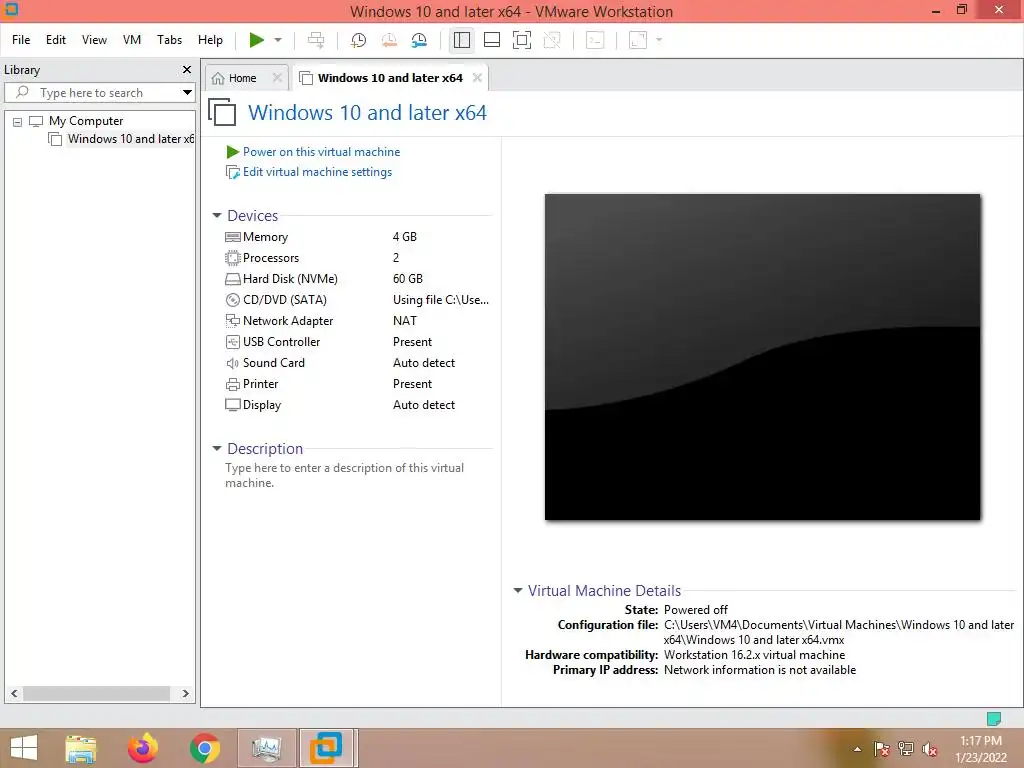Click the Network Adapter device icon
This screenshot has height=768, width=1024.
point(232,321)
